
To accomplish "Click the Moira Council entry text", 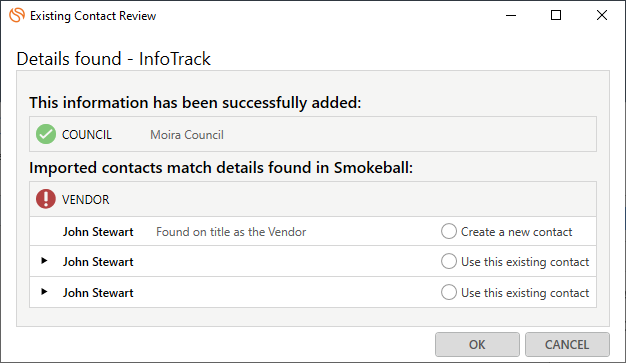I will tap(187, 135).
